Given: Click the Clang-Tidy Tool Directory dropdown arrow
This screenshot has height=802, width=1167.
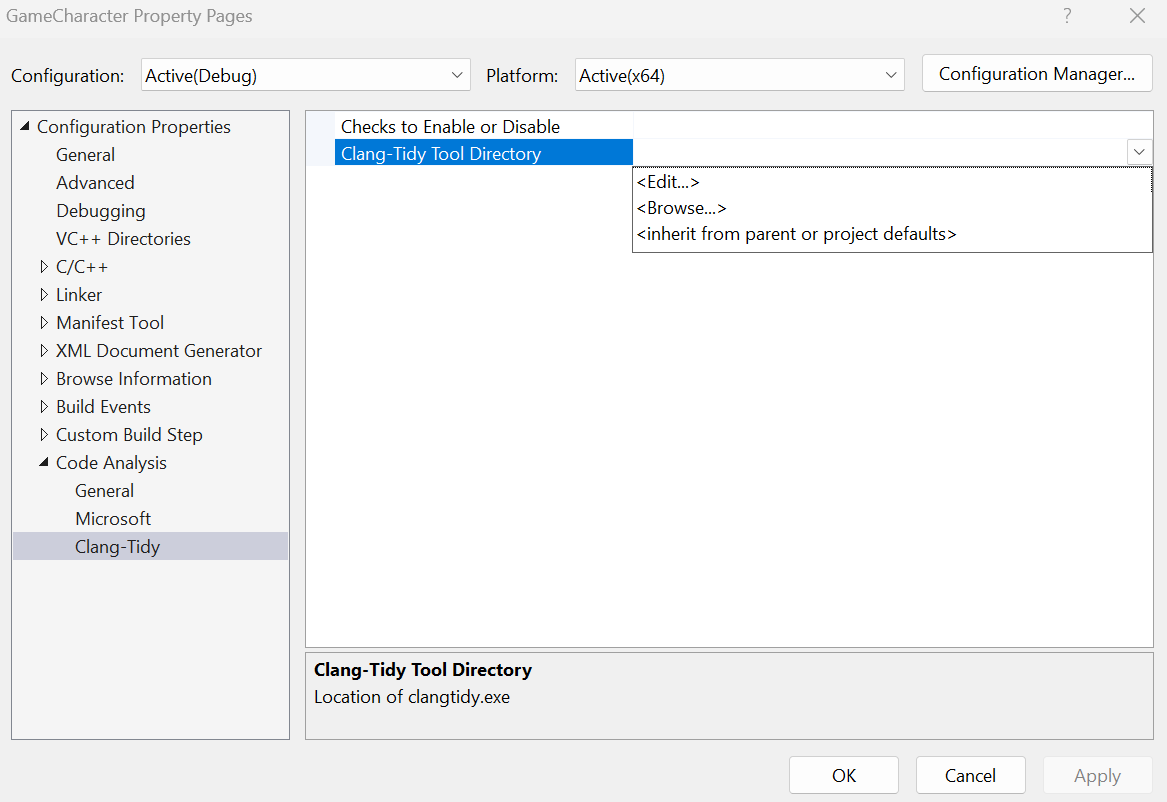Looking at the screenshot, I should click(x=1139, y=152).
